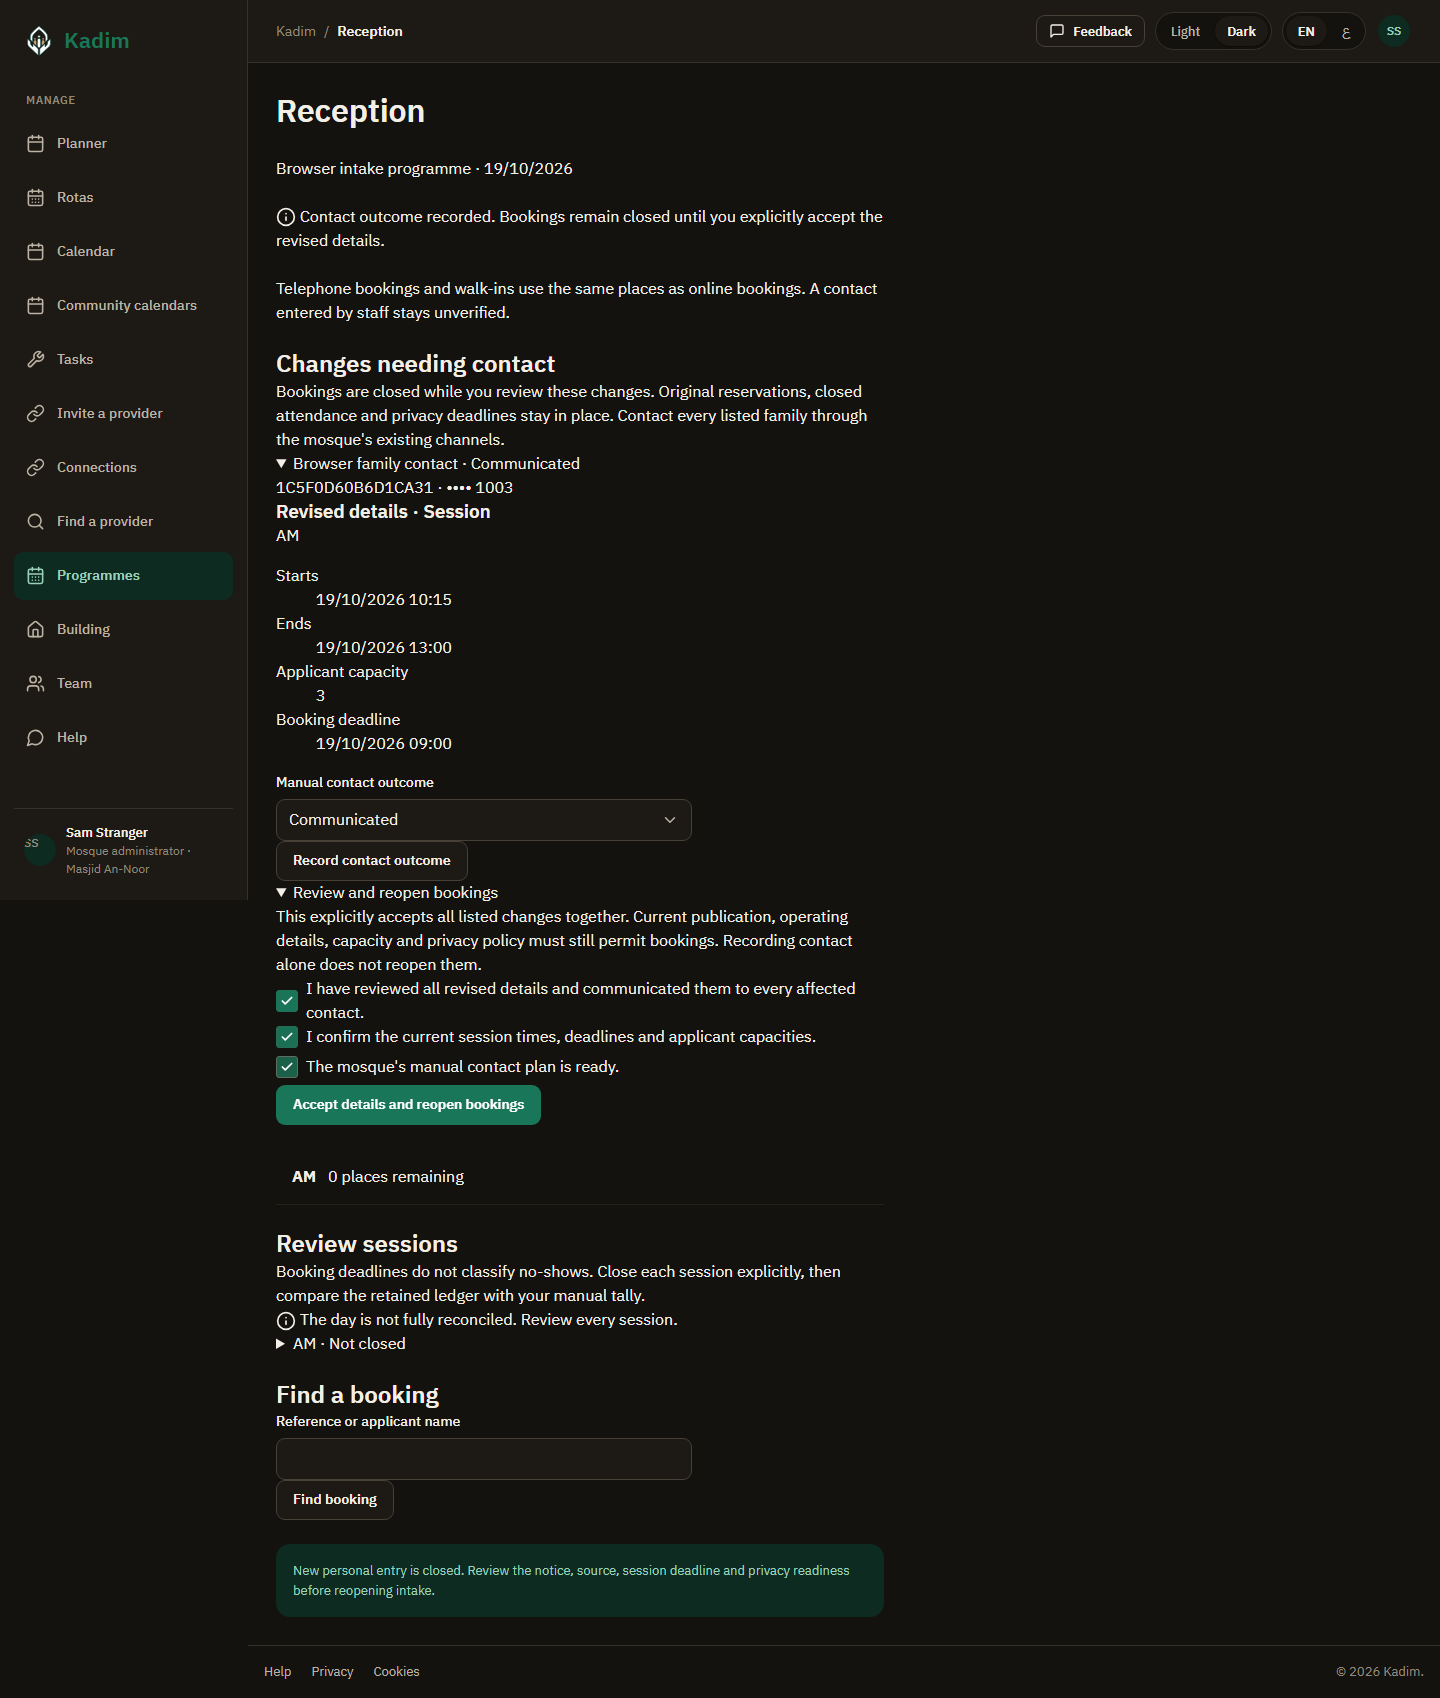Open Planner via its calendar icon
Image resolution: width=1440 pixels, height=1698 pixels.
pos(36,144)
